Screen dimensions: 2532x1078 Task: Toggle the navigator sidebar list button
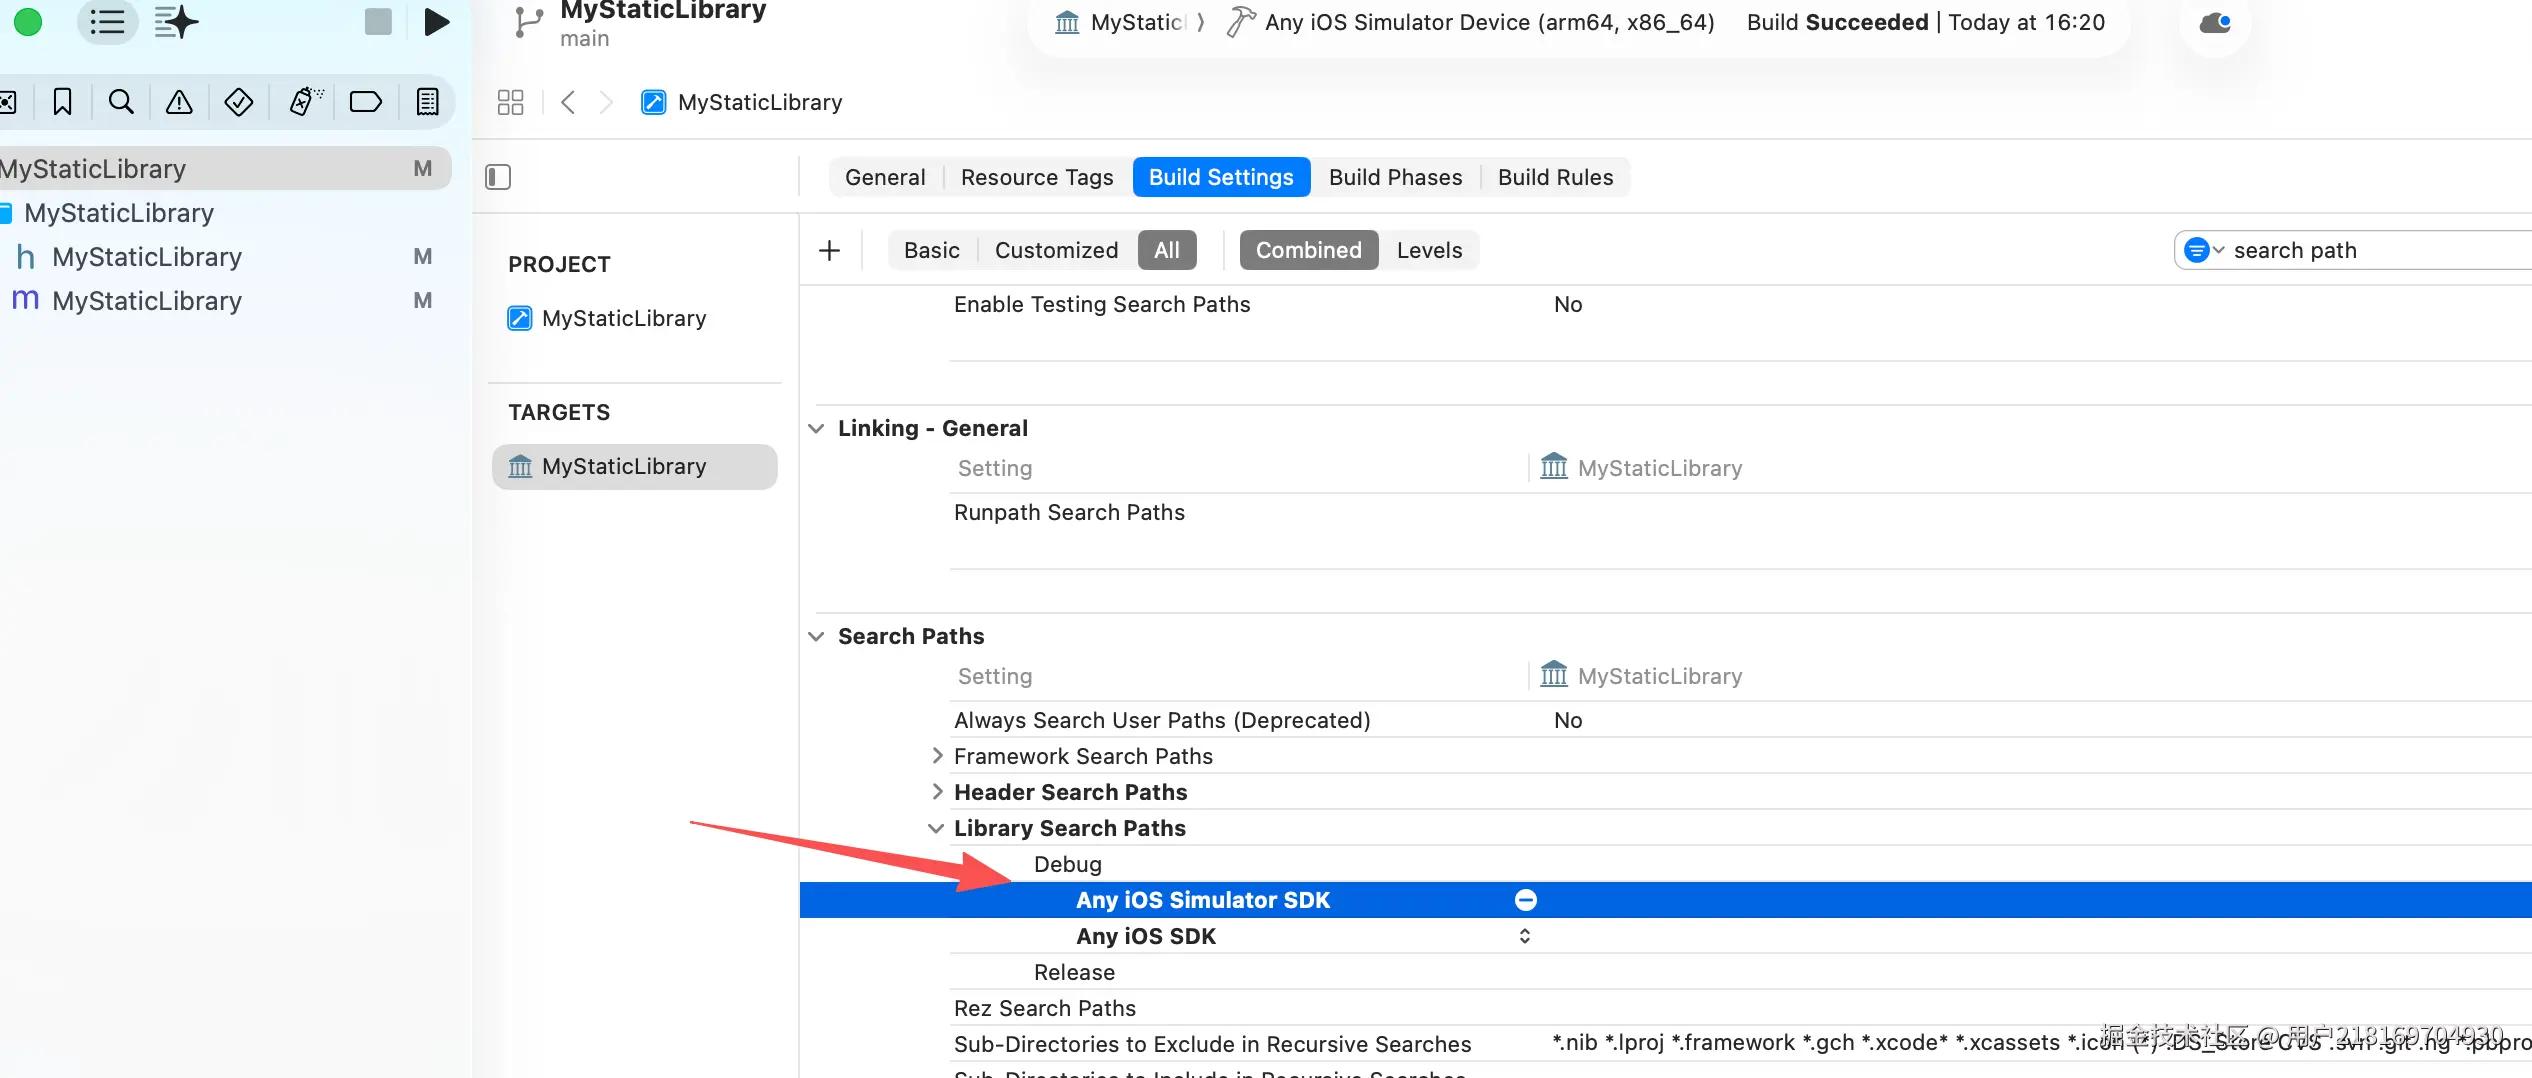coord(107,22)
